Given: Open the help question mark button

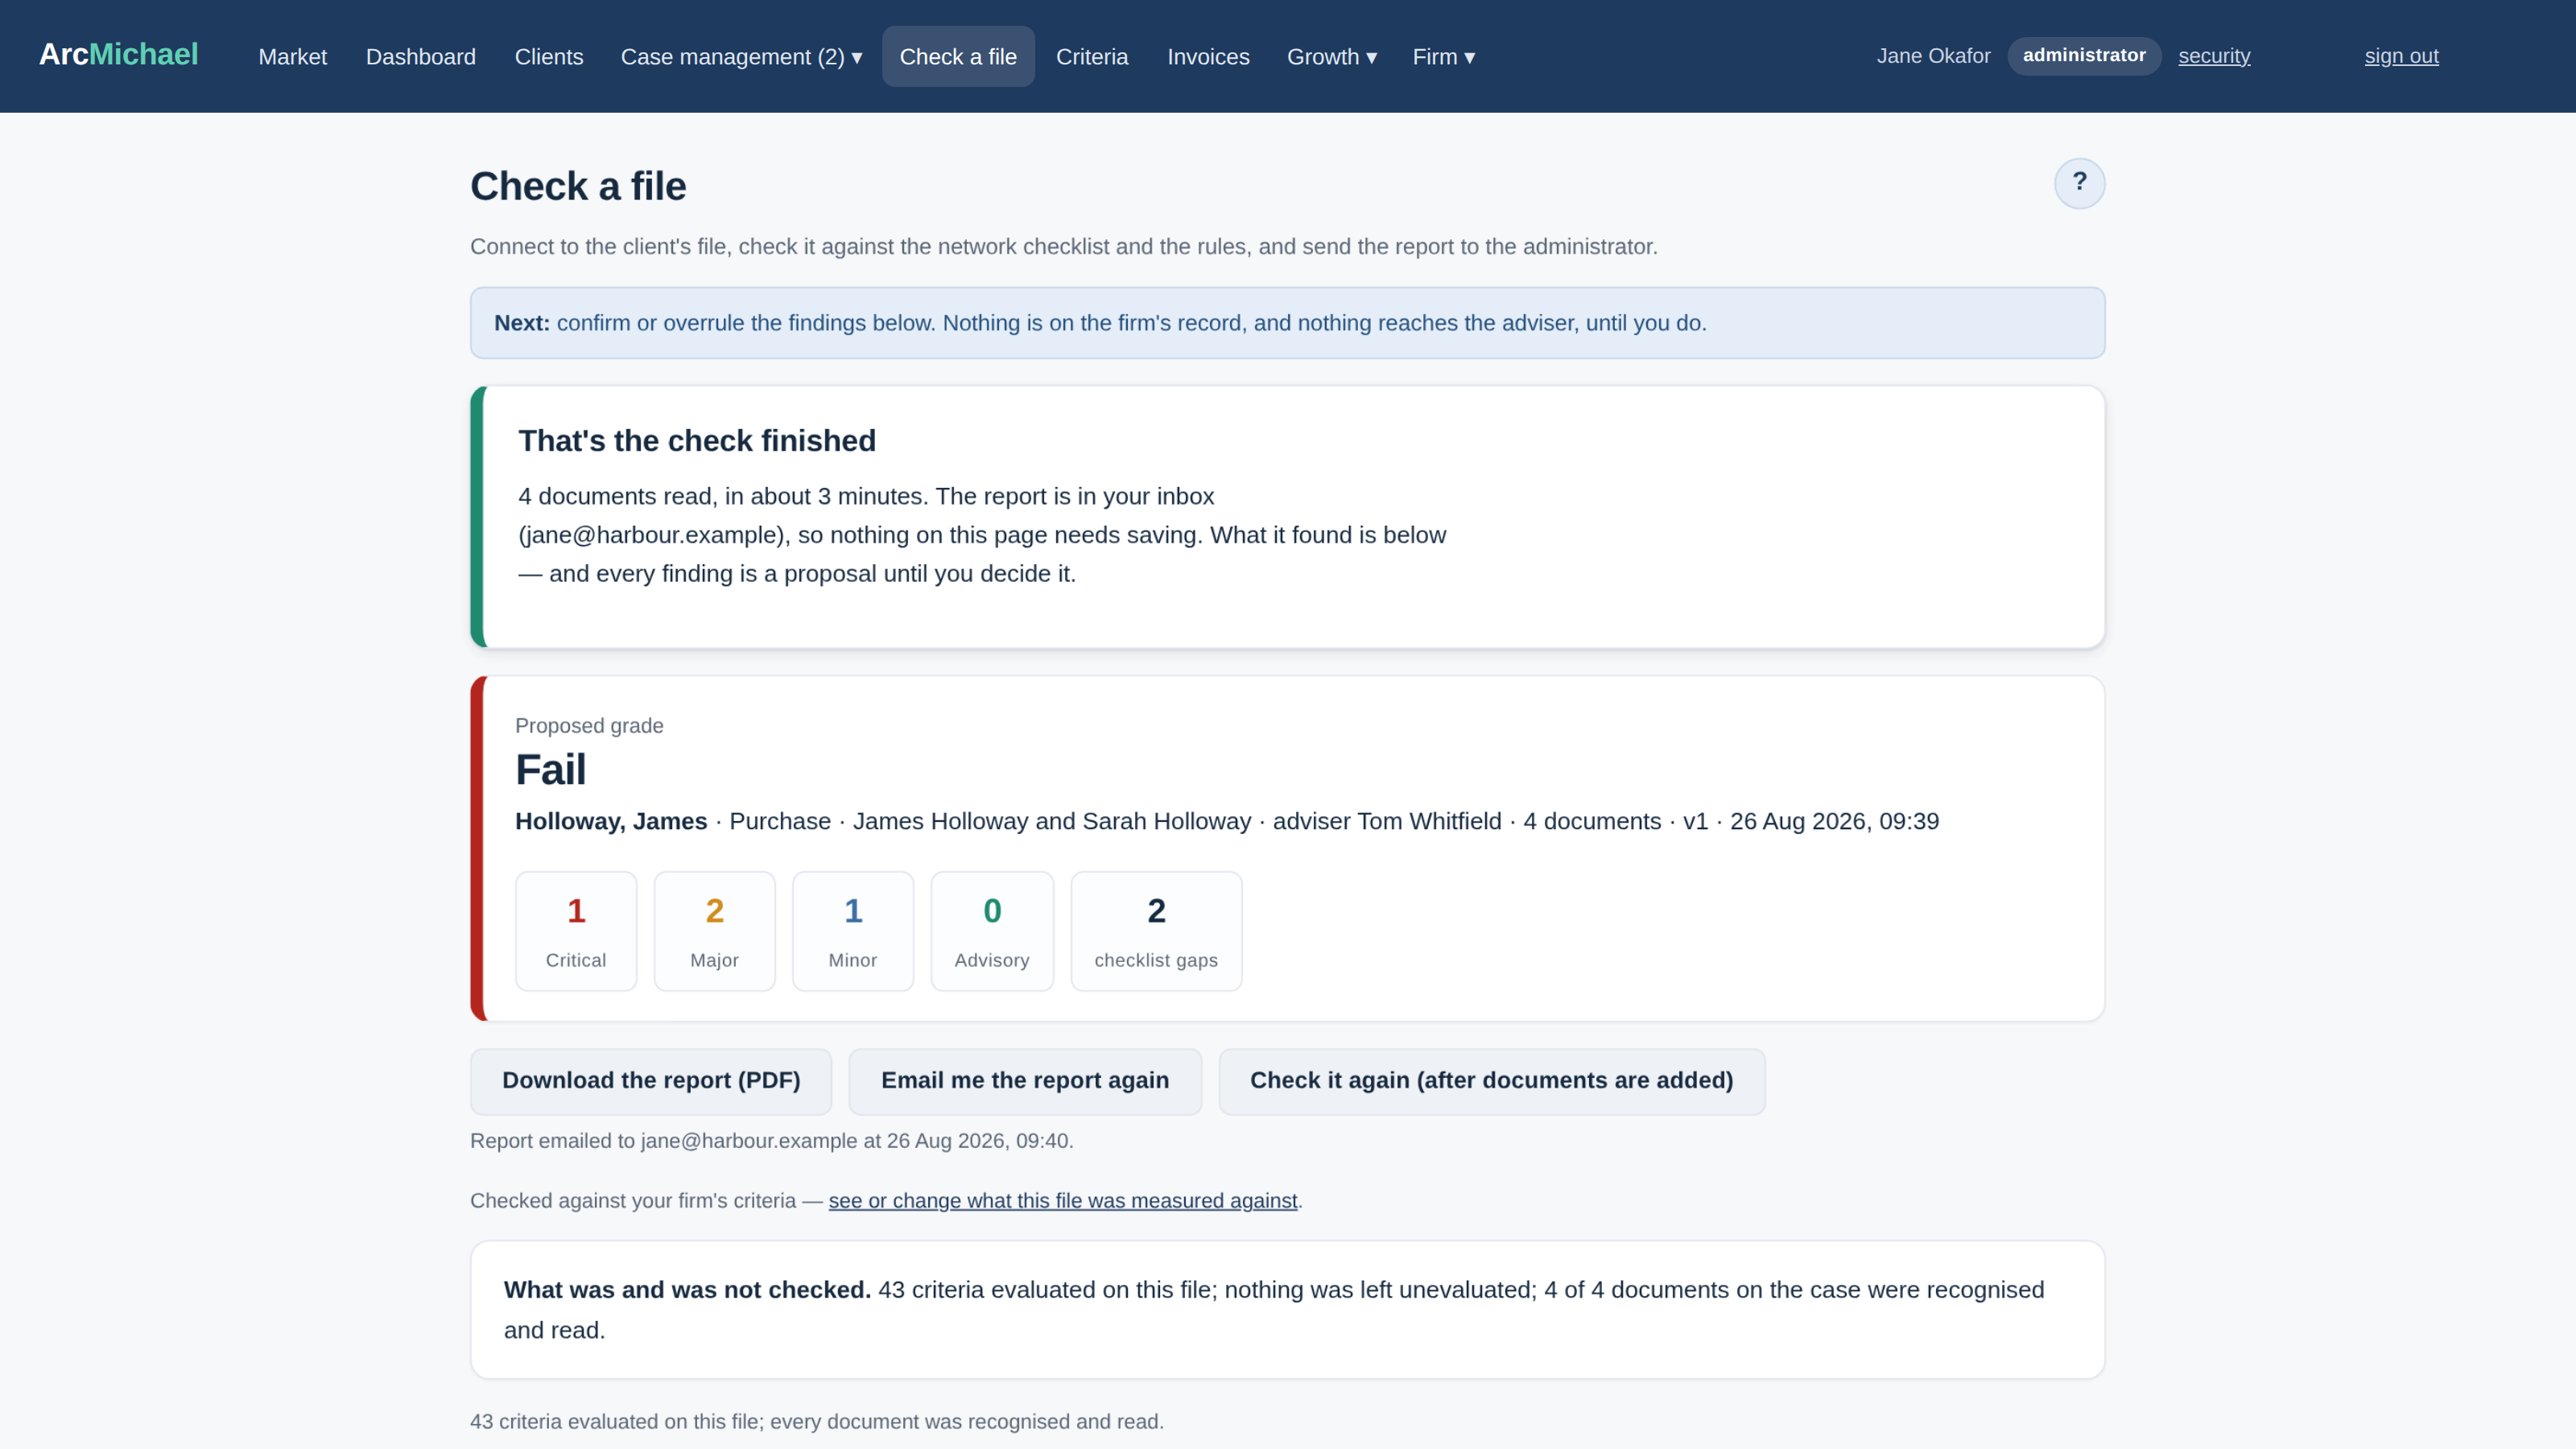Looking at the screenshot, I should (2079, 183).
